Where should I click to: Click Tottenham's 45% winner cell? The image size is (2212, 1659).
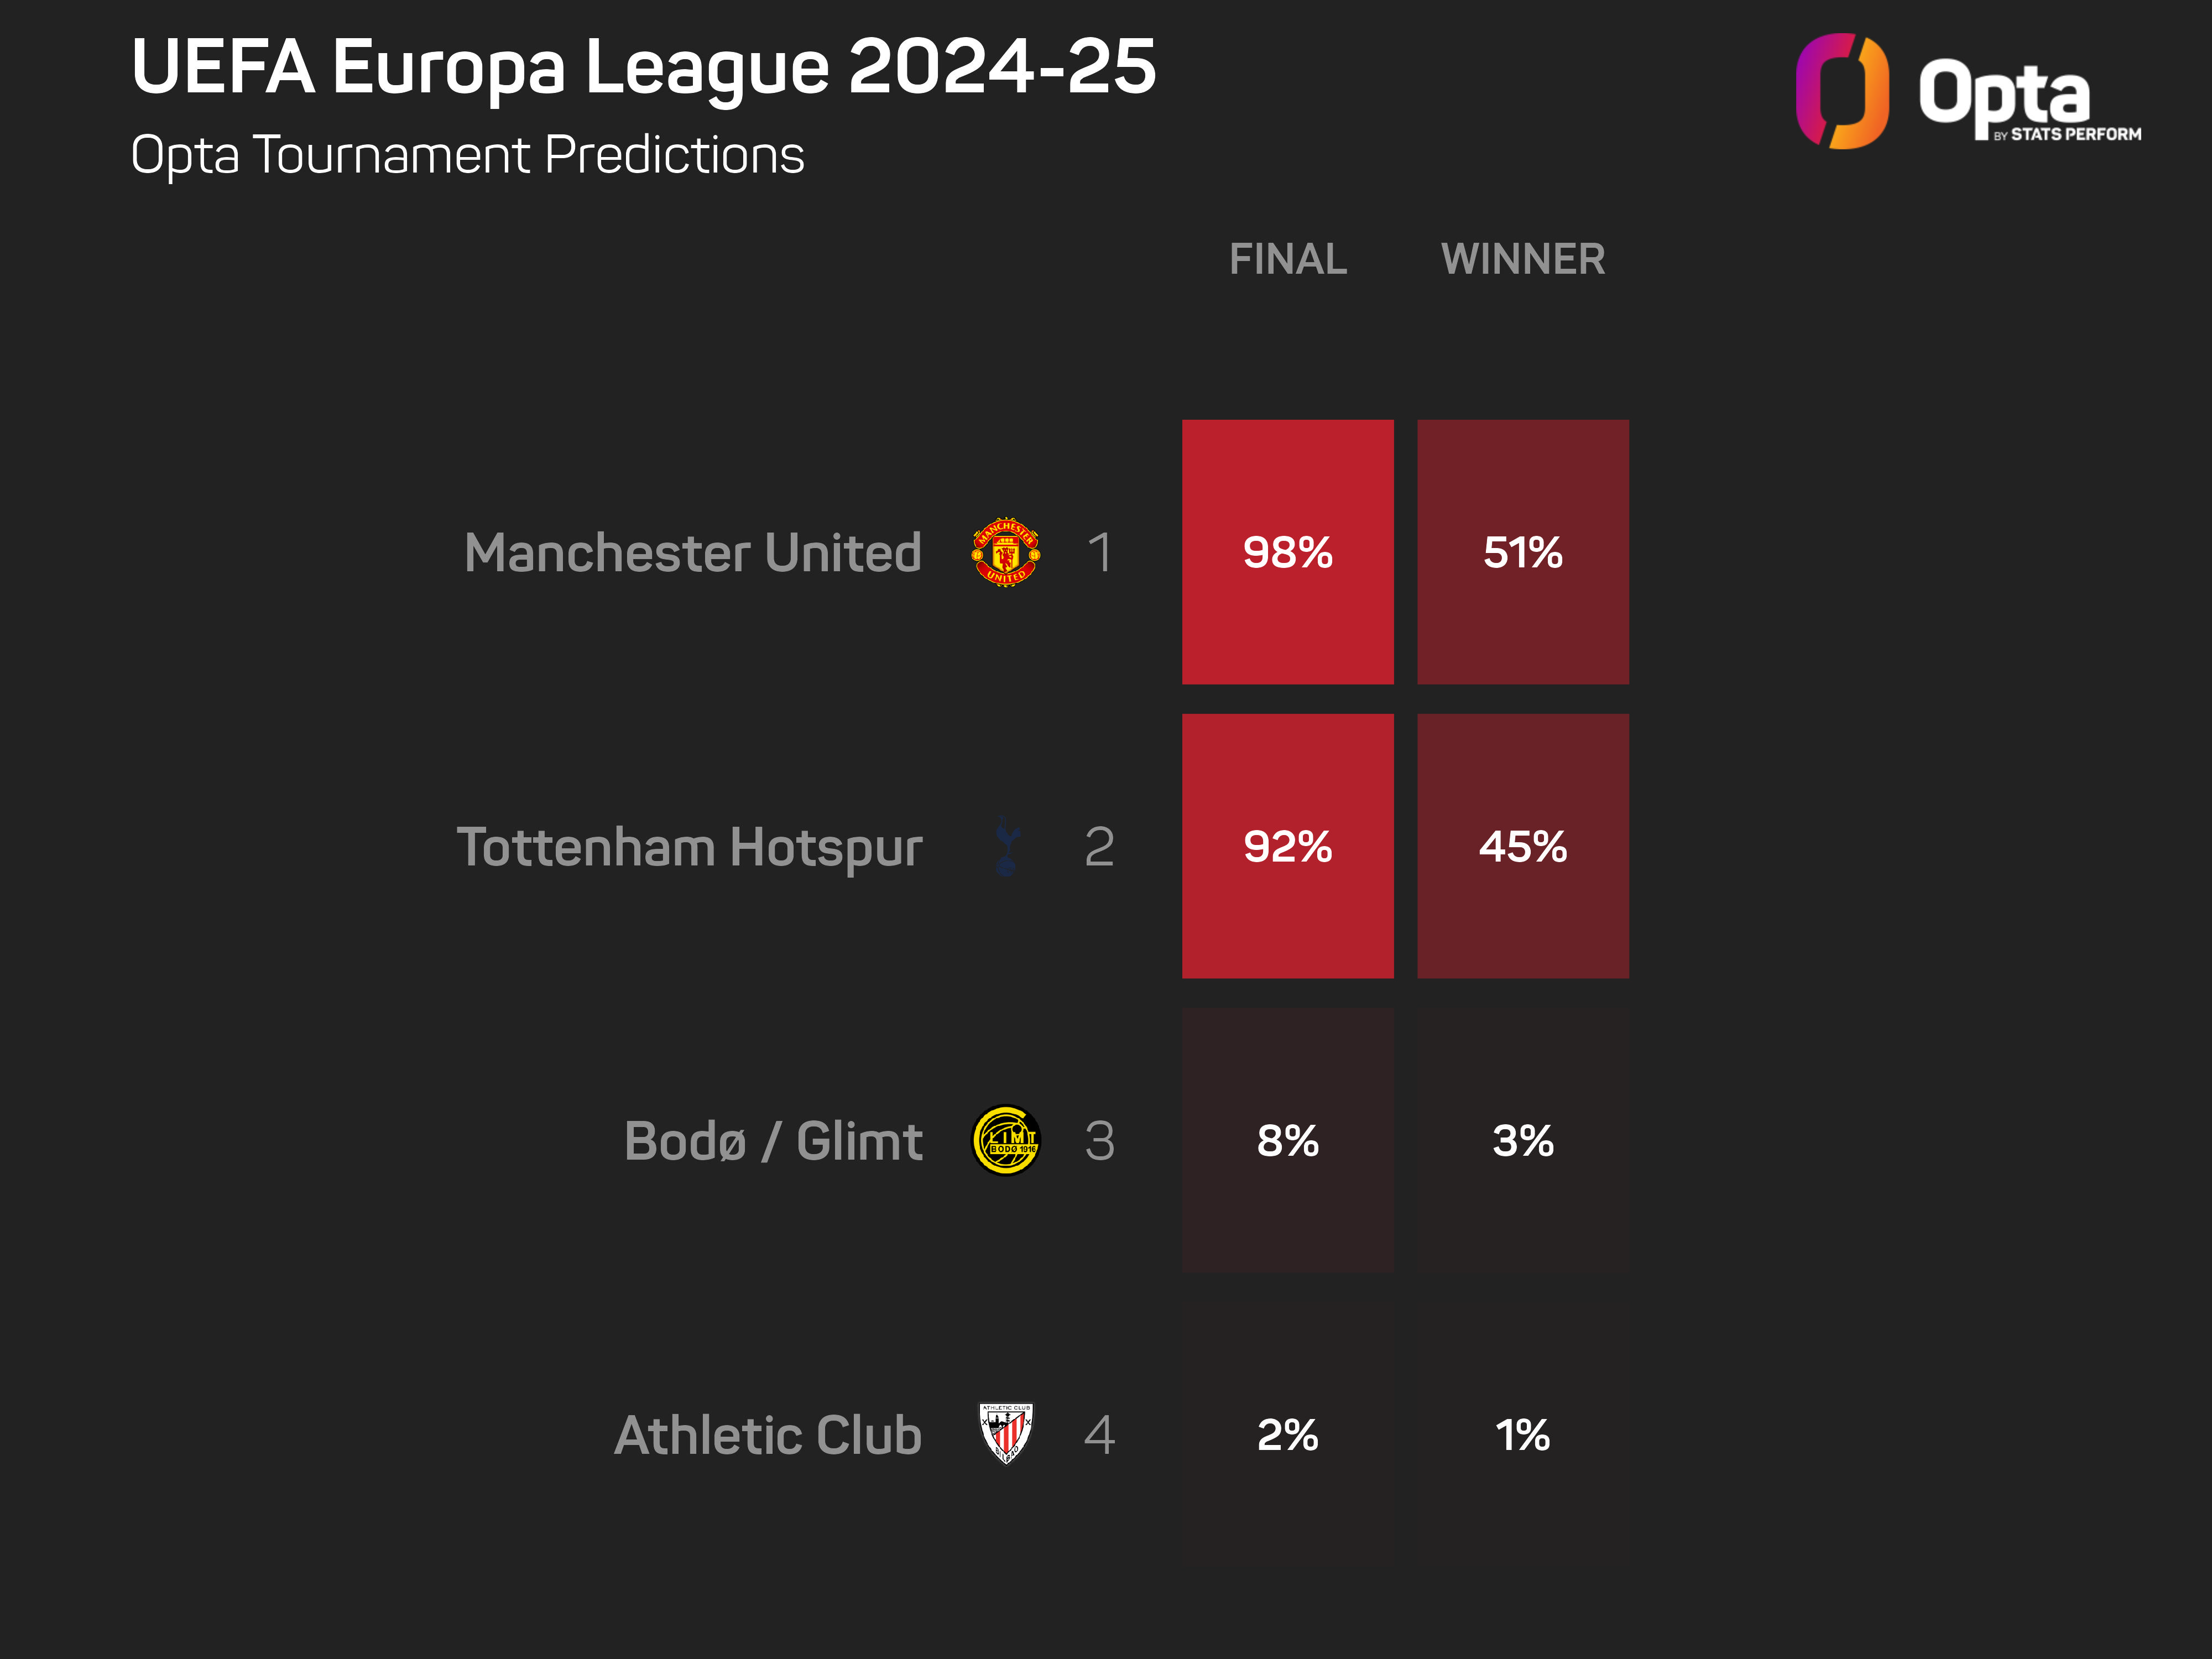coord(1522,846)
